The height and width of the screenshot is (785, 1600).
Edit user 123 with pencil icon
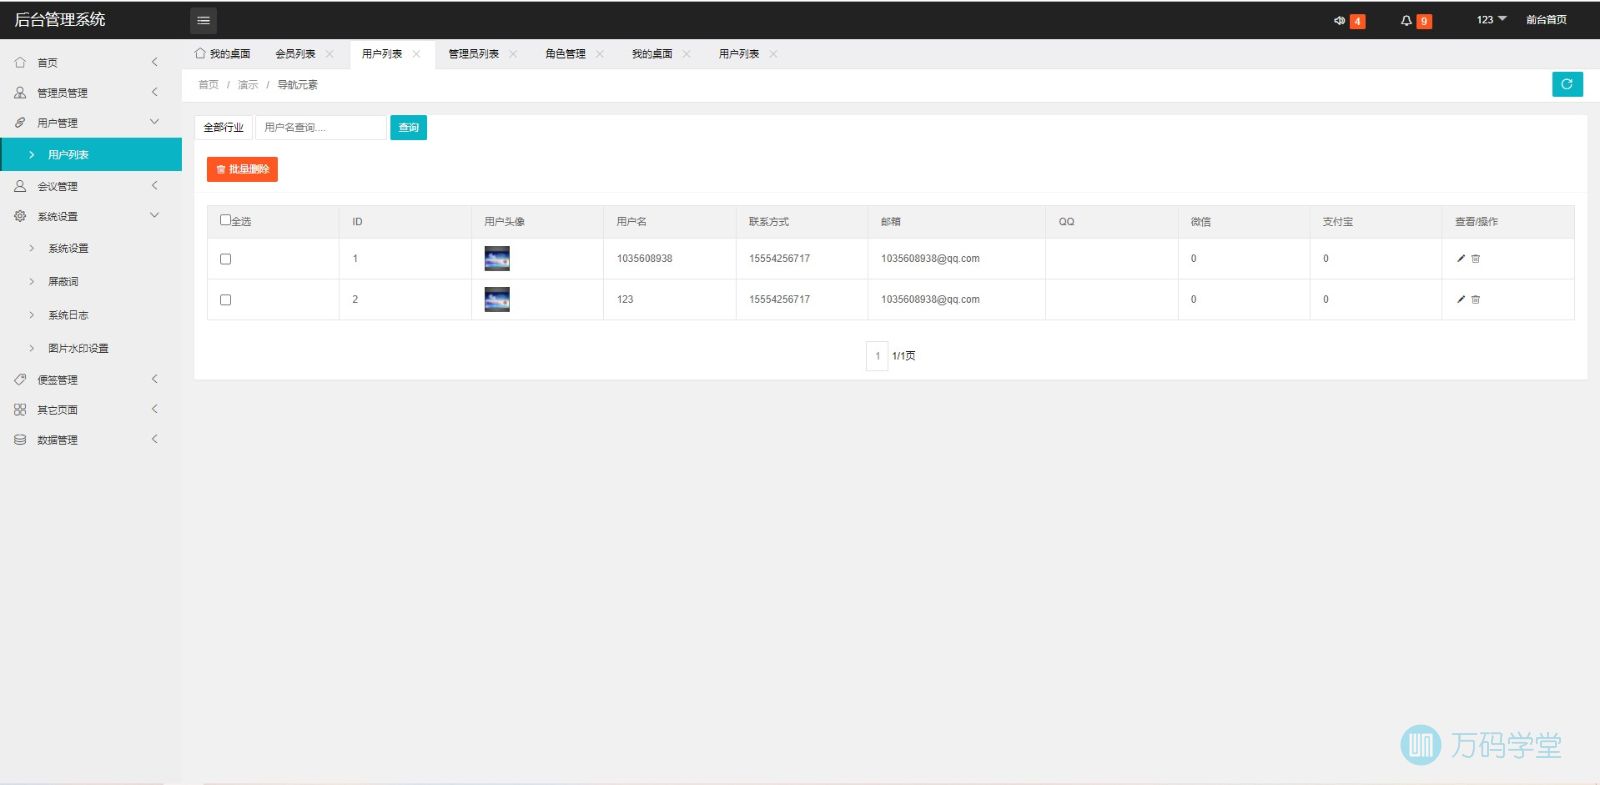pos(1461,299)
